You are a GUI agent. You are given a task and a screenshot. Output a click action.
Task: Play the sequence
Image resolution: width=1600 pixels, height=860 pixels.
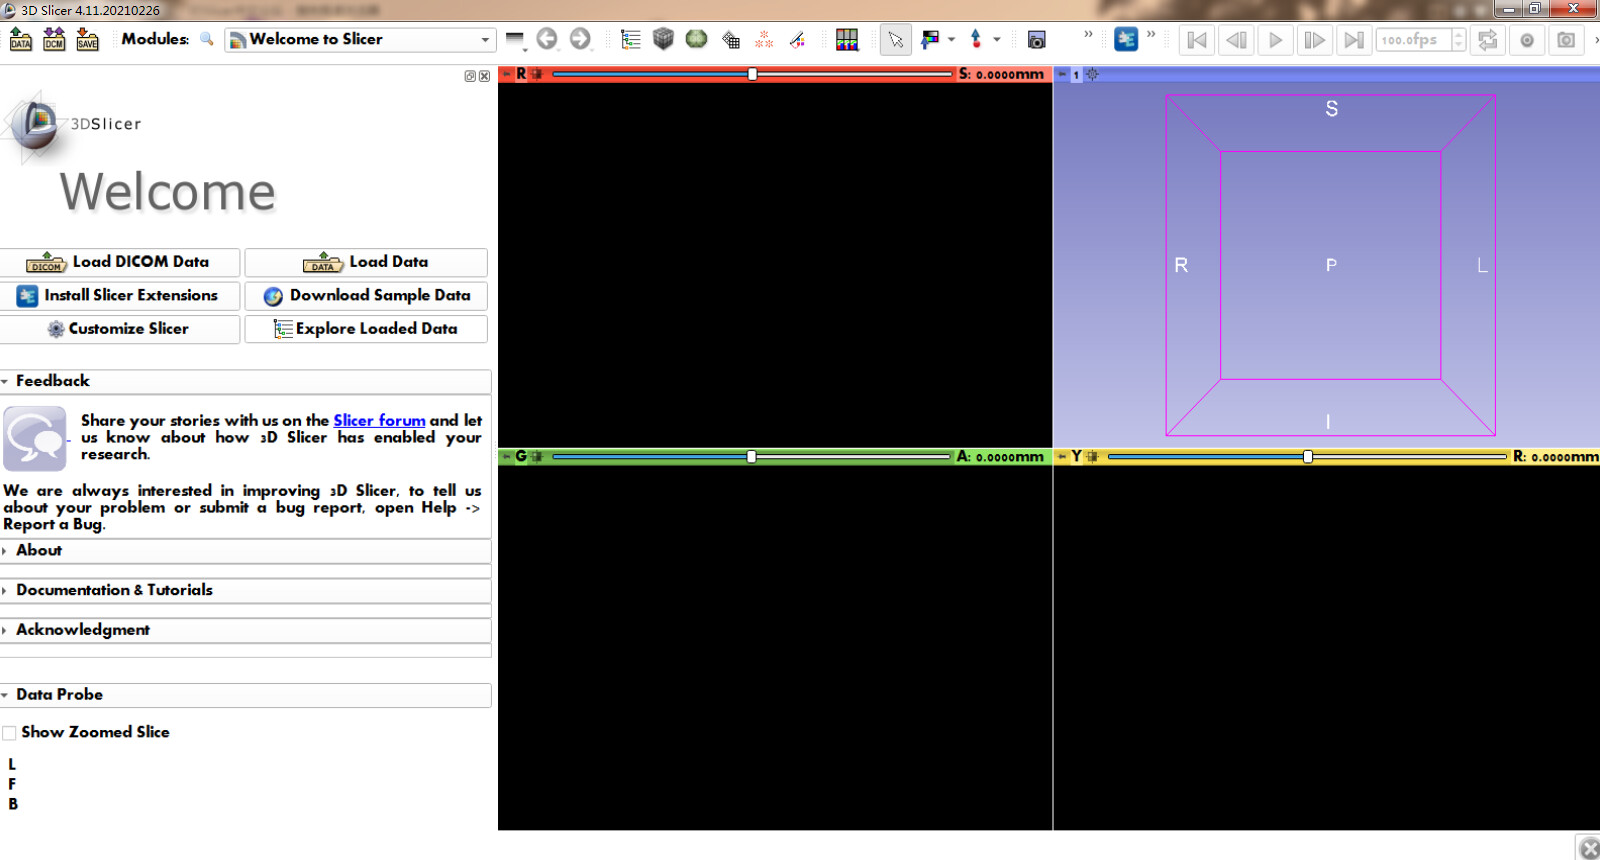pos(1275,40)
